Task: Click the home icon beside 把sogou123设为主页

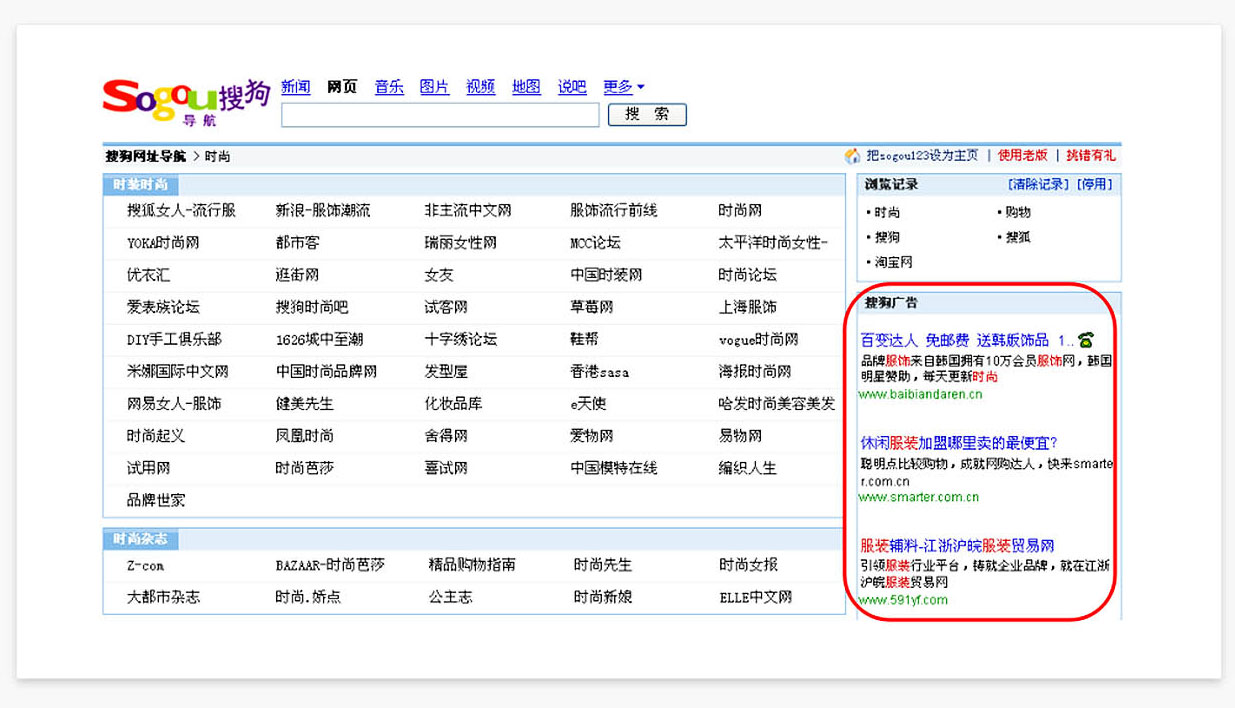Action: point(853,156)
